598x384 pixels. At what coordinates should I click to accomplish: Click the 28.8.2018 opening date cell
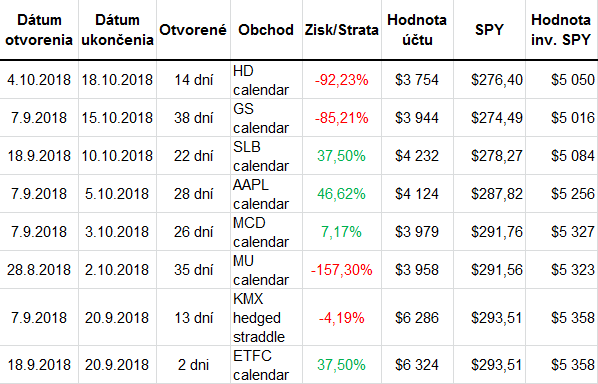pos(39,270)
